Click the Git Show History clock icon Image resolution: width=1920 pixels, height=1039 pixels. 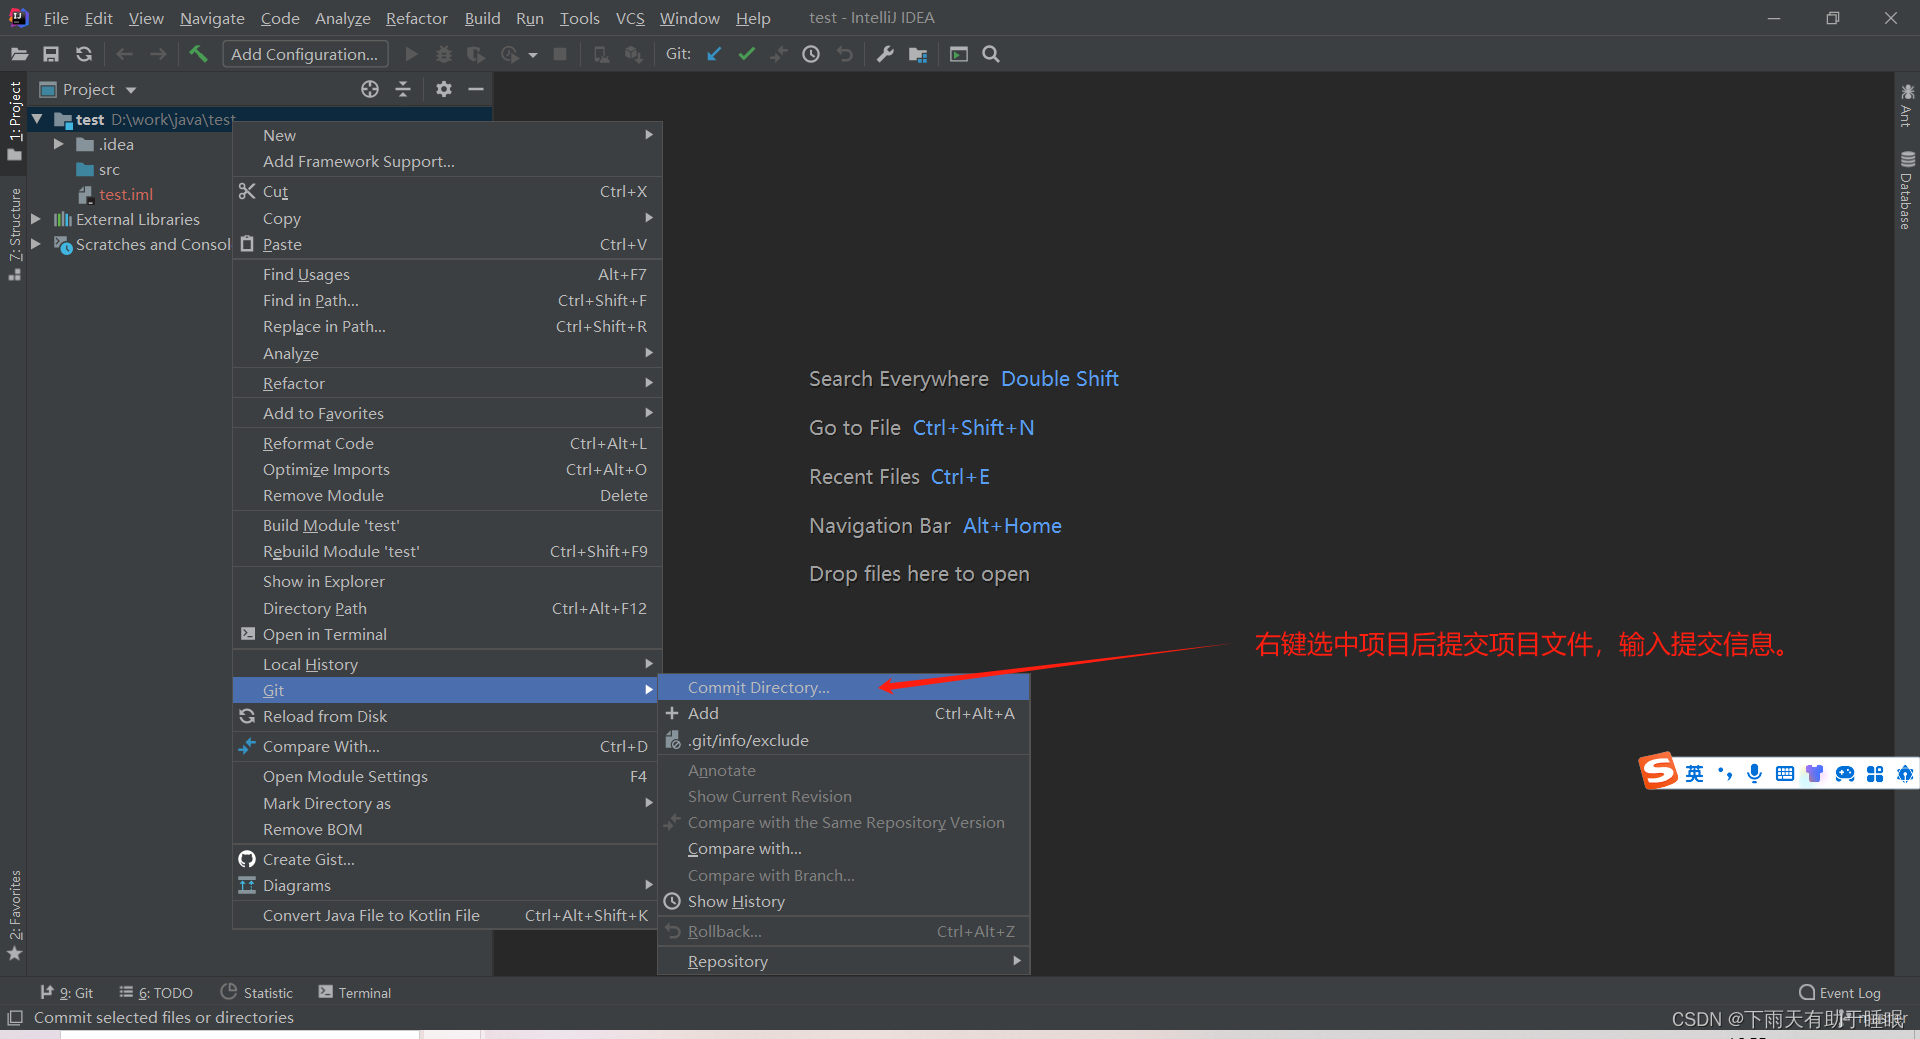811,54
